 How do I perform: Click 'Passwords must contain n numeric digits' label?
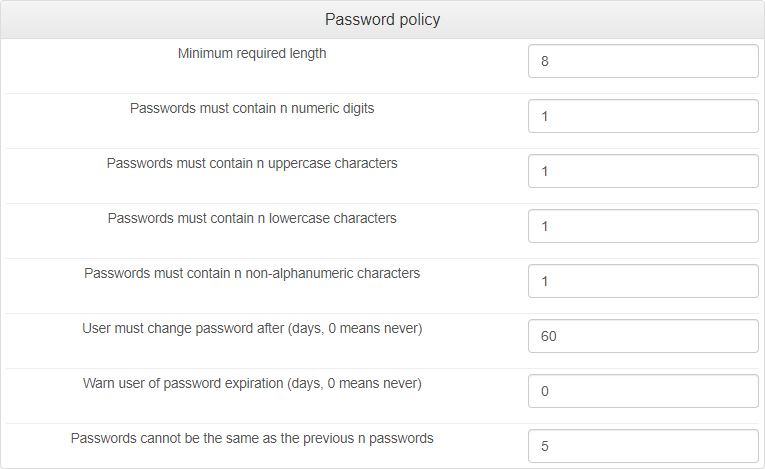[x=252, y=108]
